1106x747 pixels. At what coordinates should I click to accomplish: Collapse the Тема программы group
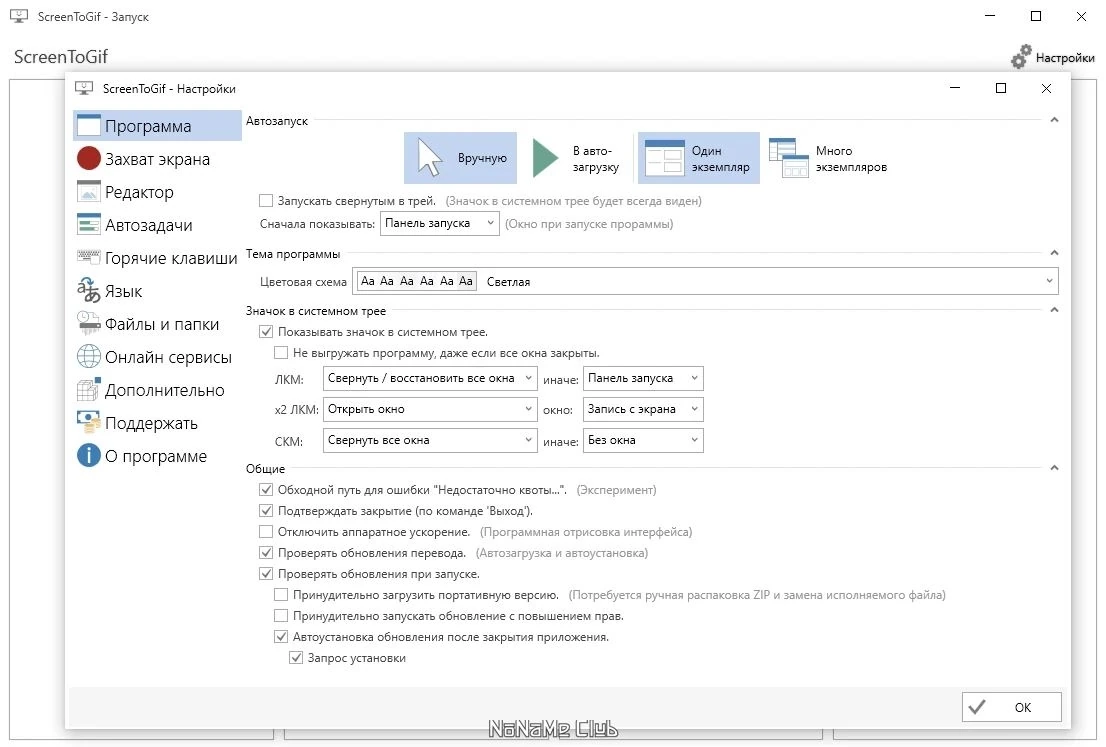pyautogui.click(x=1054, y=253)
